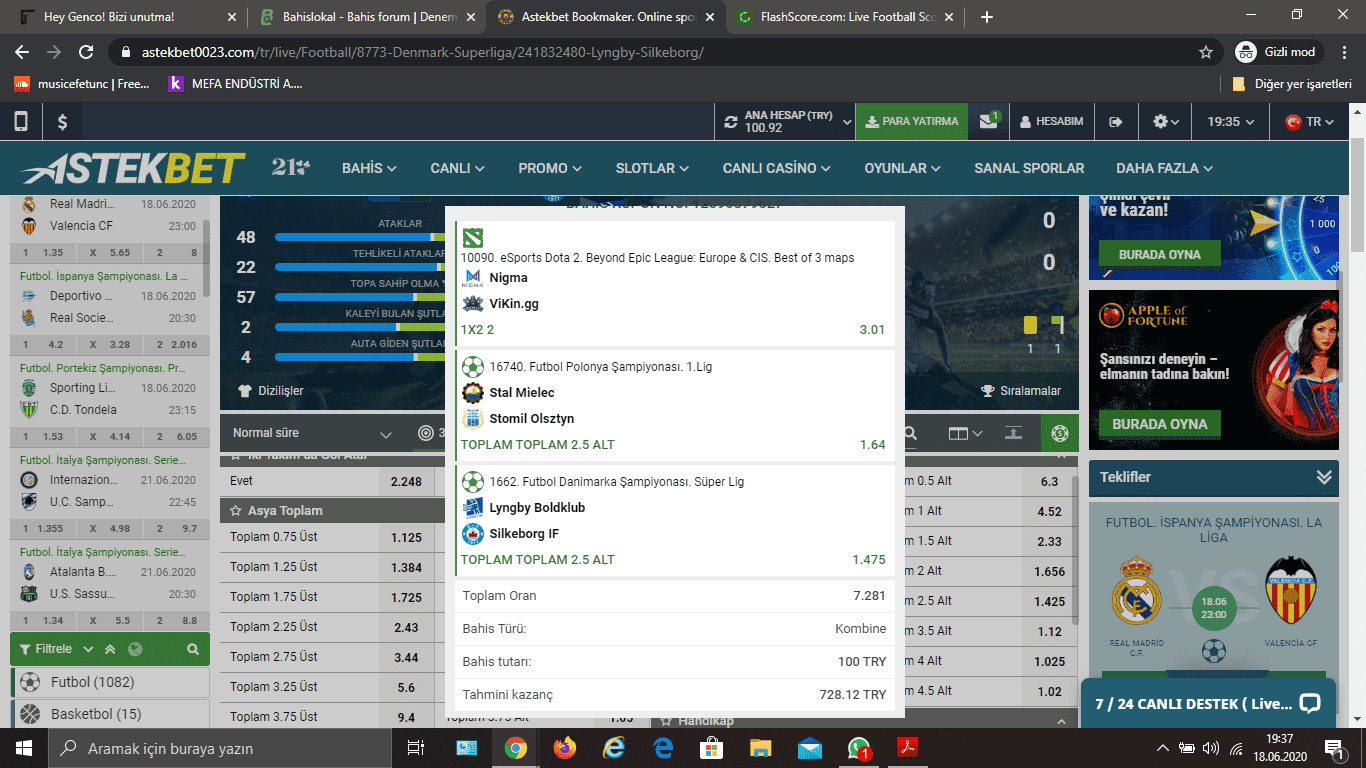Screen dimensions: 1366x768
Task: Click the target icon next to Normal süre
Action: (x=426, y=433)
